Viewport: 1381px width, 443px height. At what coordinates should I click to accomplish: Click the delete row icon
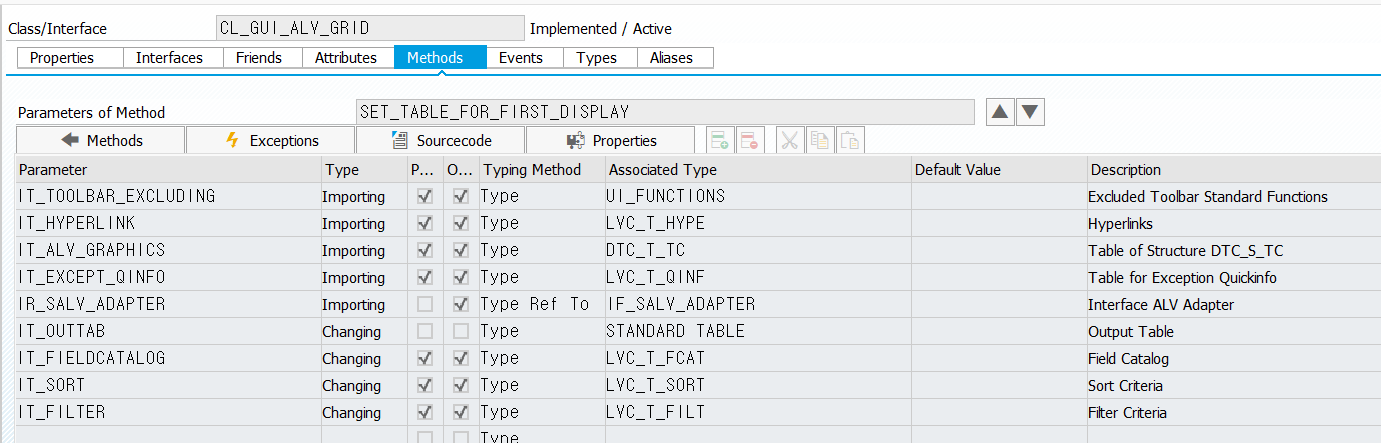pyautogui.click(x=751, y=140)
